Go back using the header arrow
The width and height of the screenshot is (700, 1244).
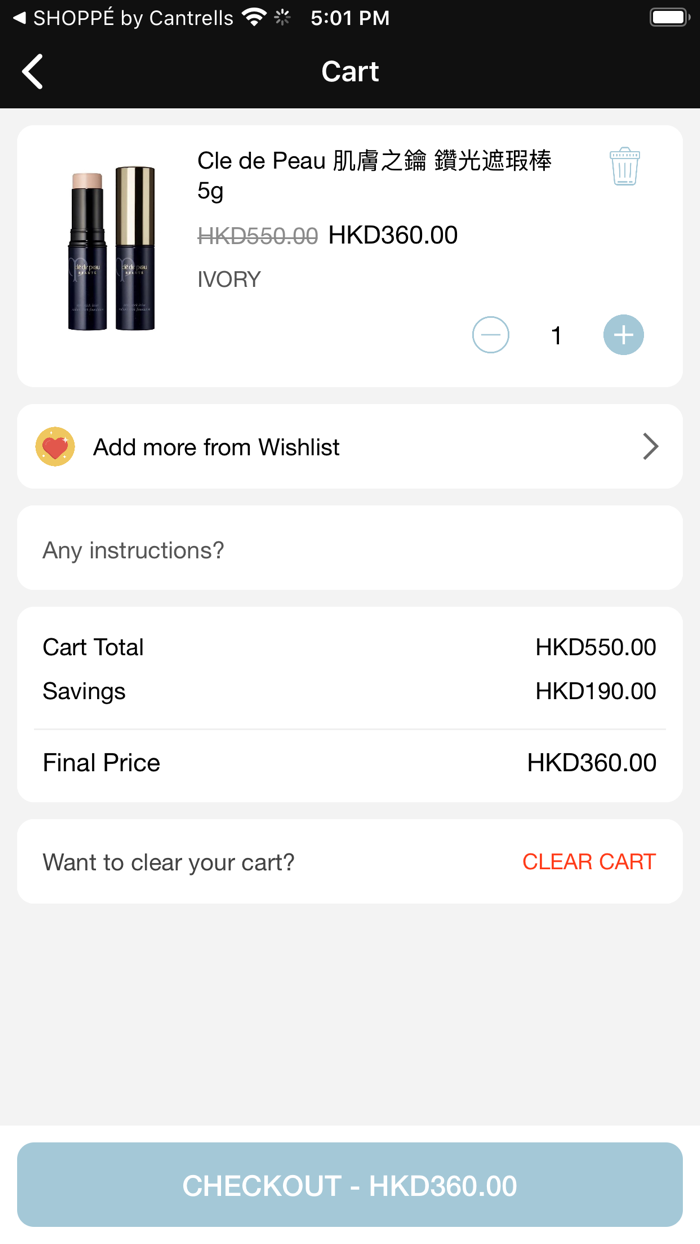33,72
